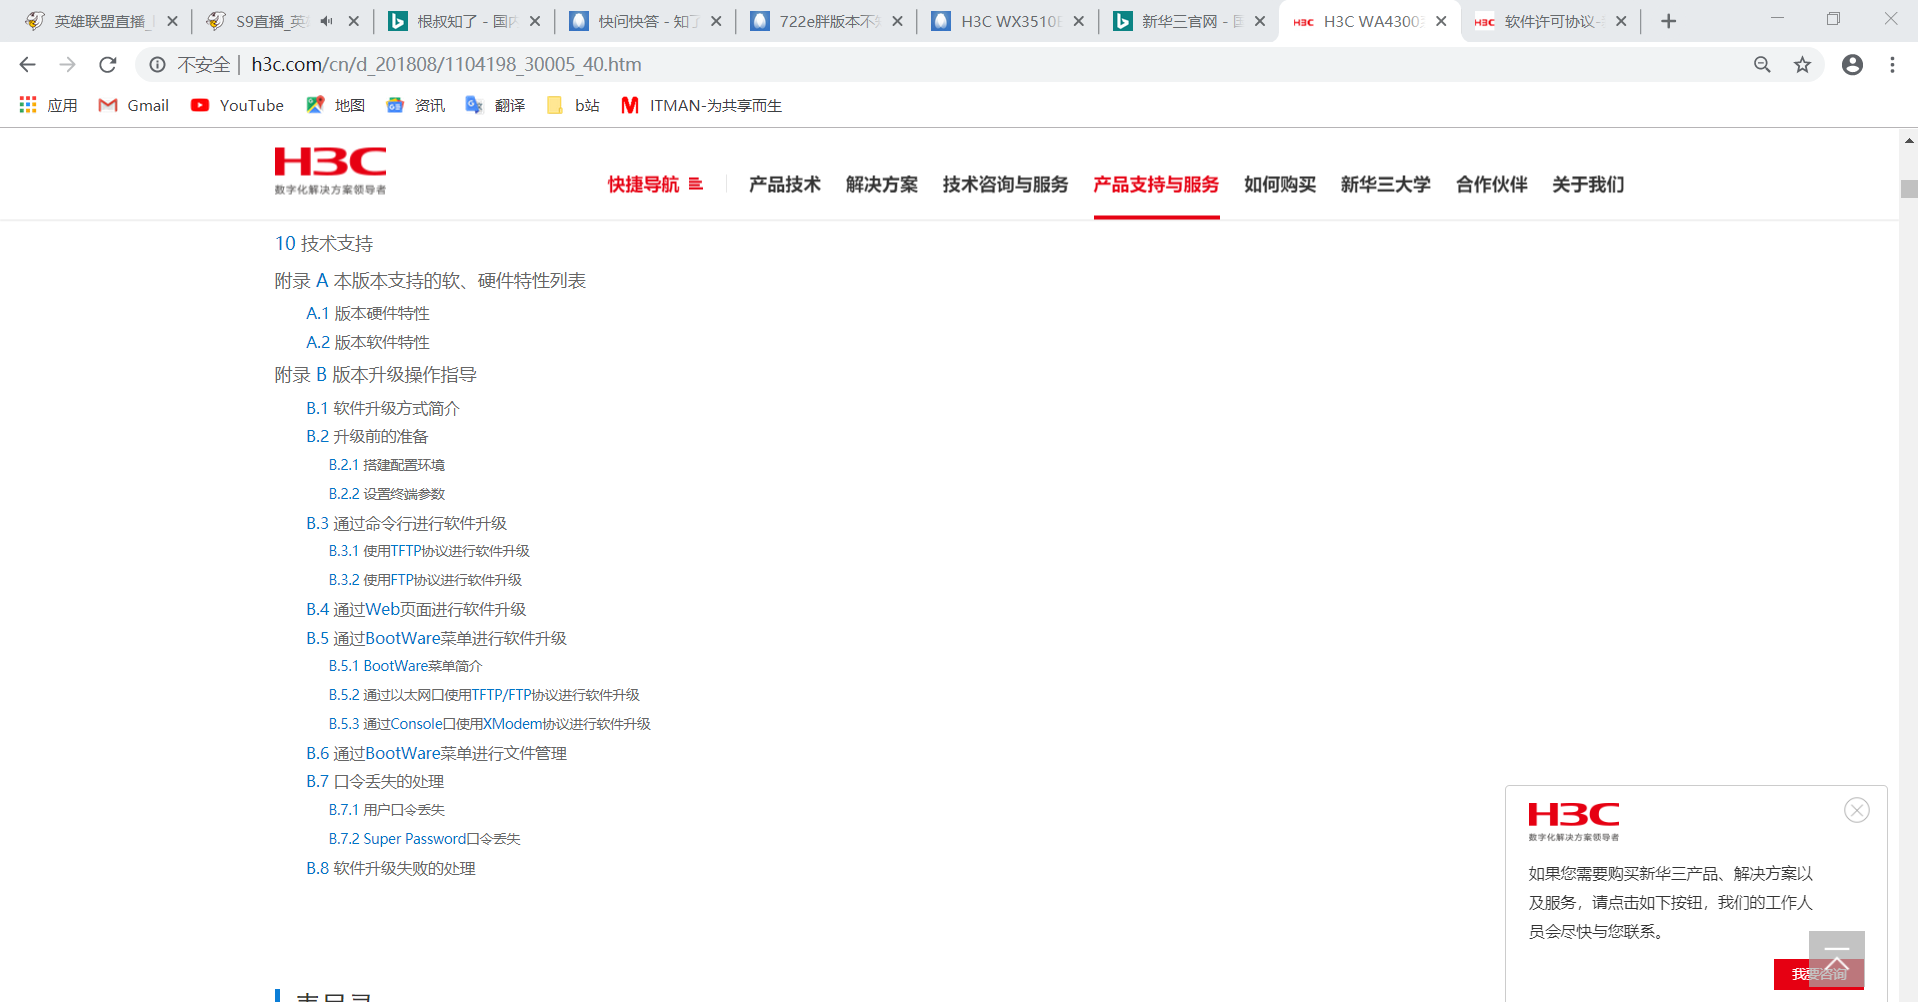Image resolution: width=1918 pixels, height=1002 pixels.
Task: Open link B.4 通过Web页面进行软件升级
Action: pyautogui.click(x=416, y=609)
